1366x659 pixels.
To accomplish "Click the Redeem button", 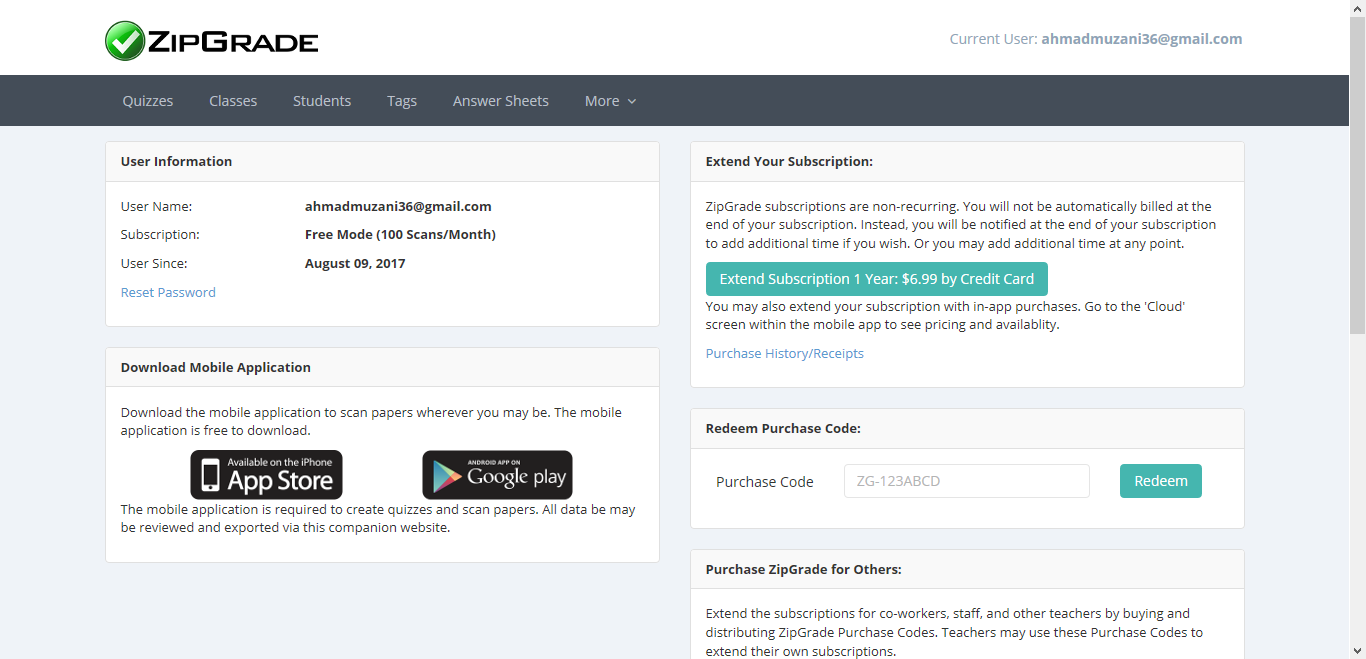I will tap(1161, 481).
